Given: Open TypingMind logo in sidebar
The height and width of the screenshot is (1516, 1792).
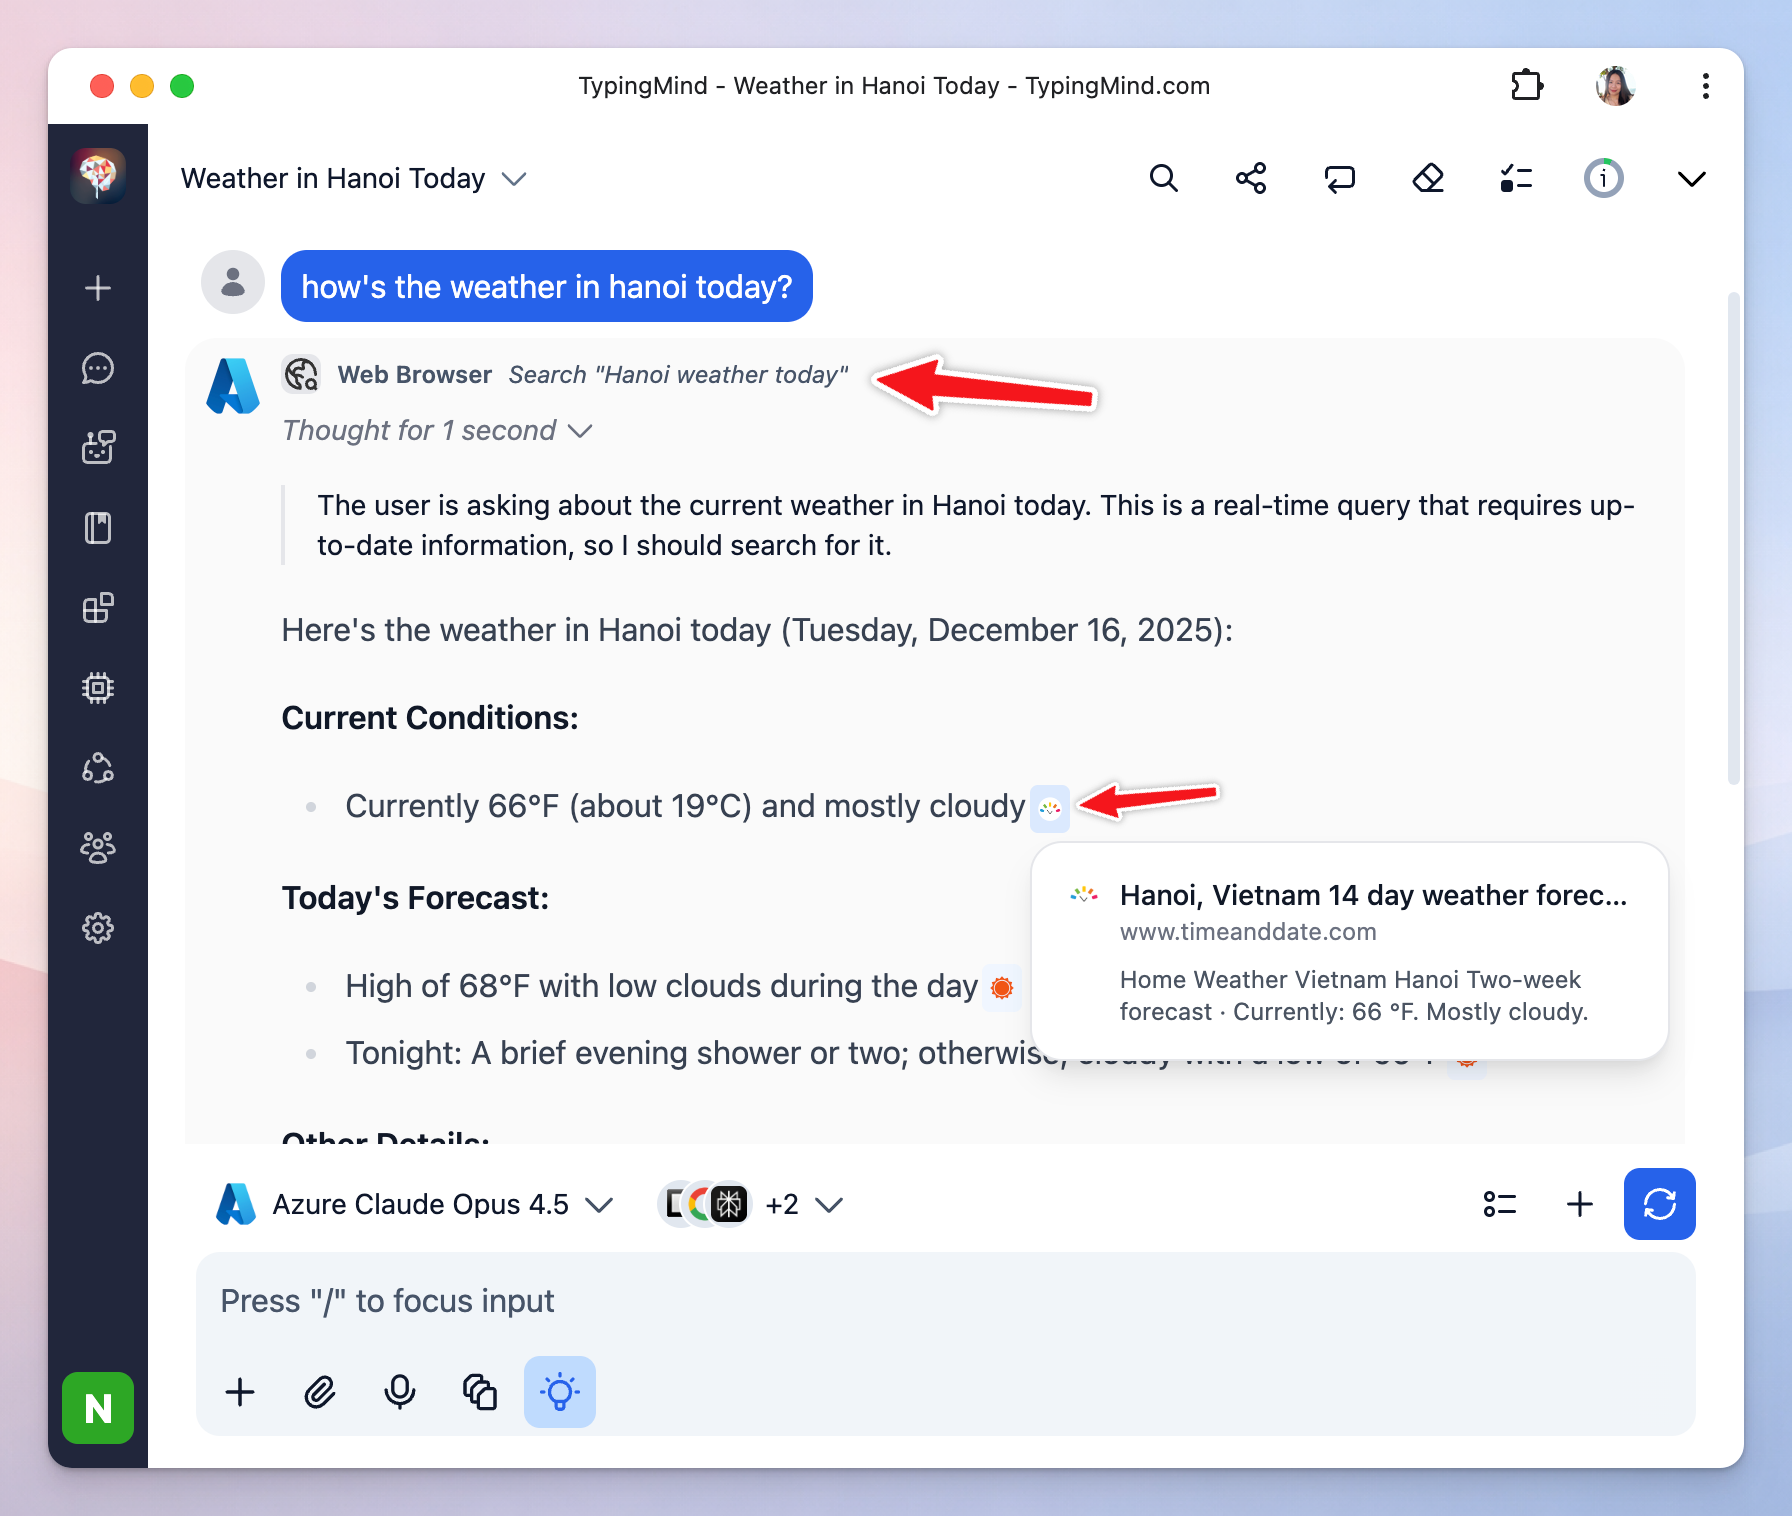Looking at the screenshot, I should coord(98,176).
